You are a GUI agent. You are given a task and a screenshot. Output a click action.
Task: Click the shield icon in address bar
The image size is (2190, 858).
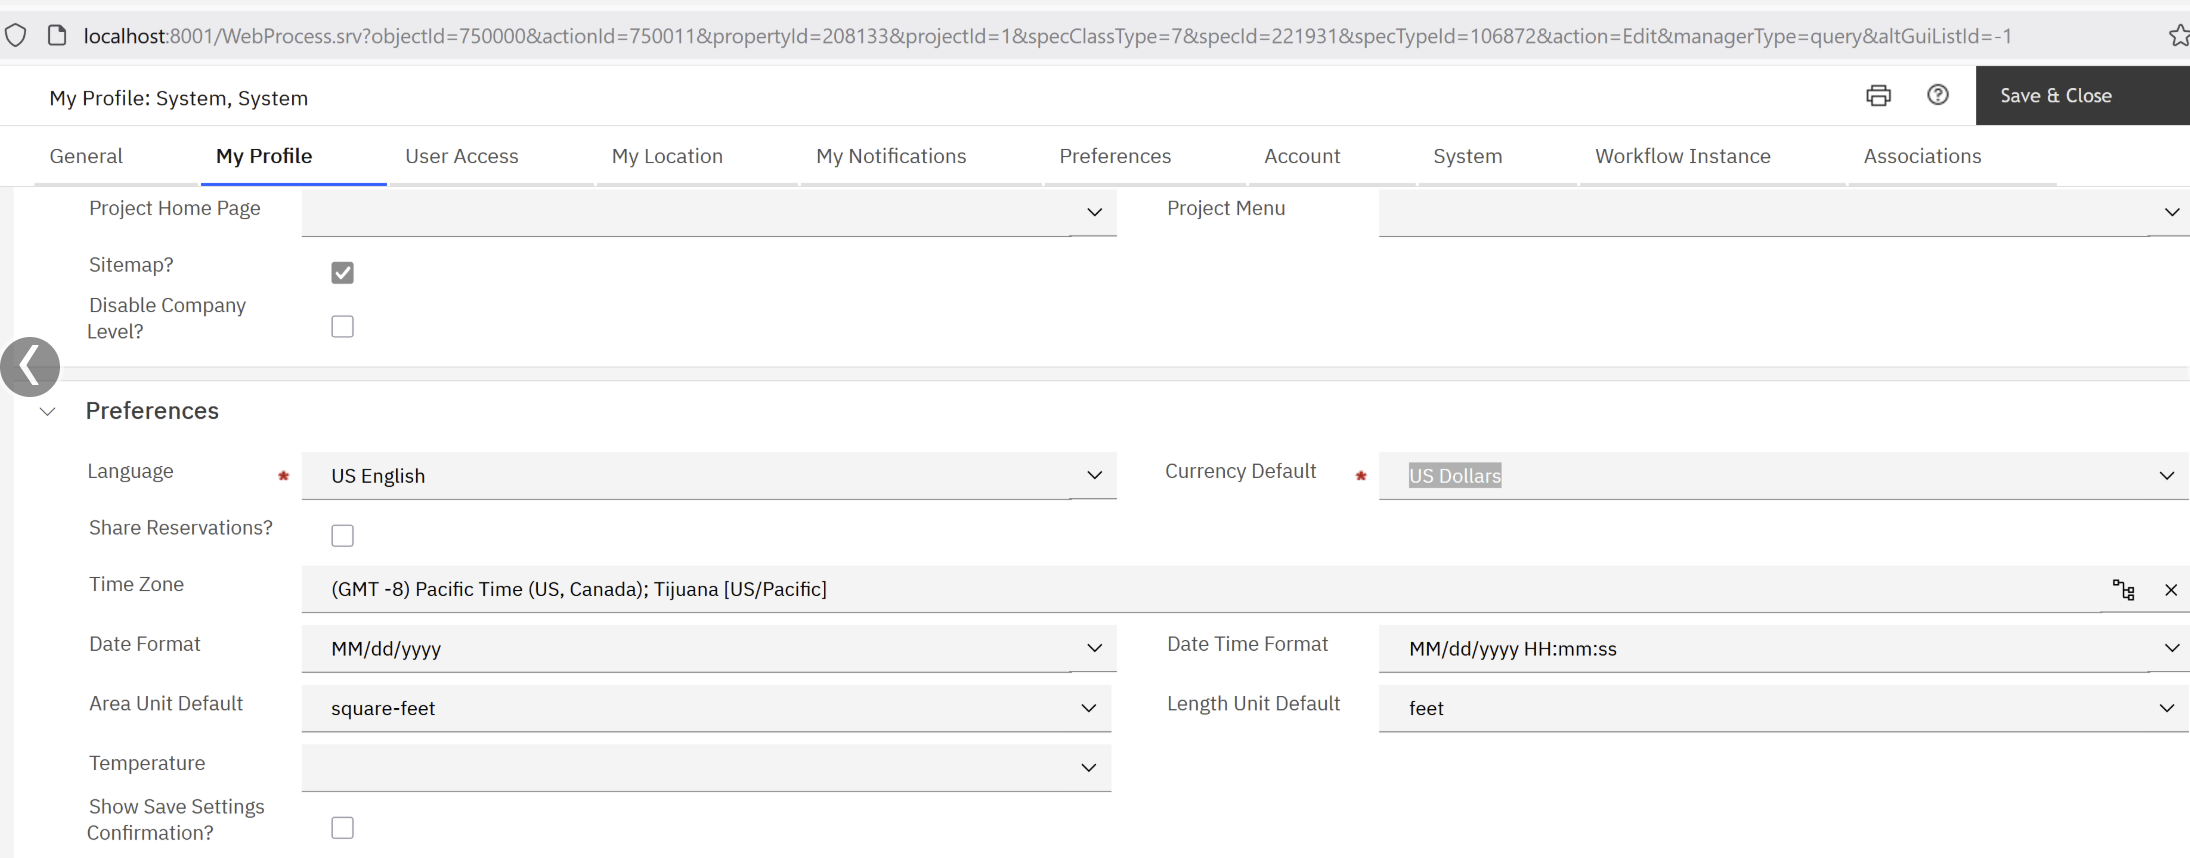click(16, 36)
